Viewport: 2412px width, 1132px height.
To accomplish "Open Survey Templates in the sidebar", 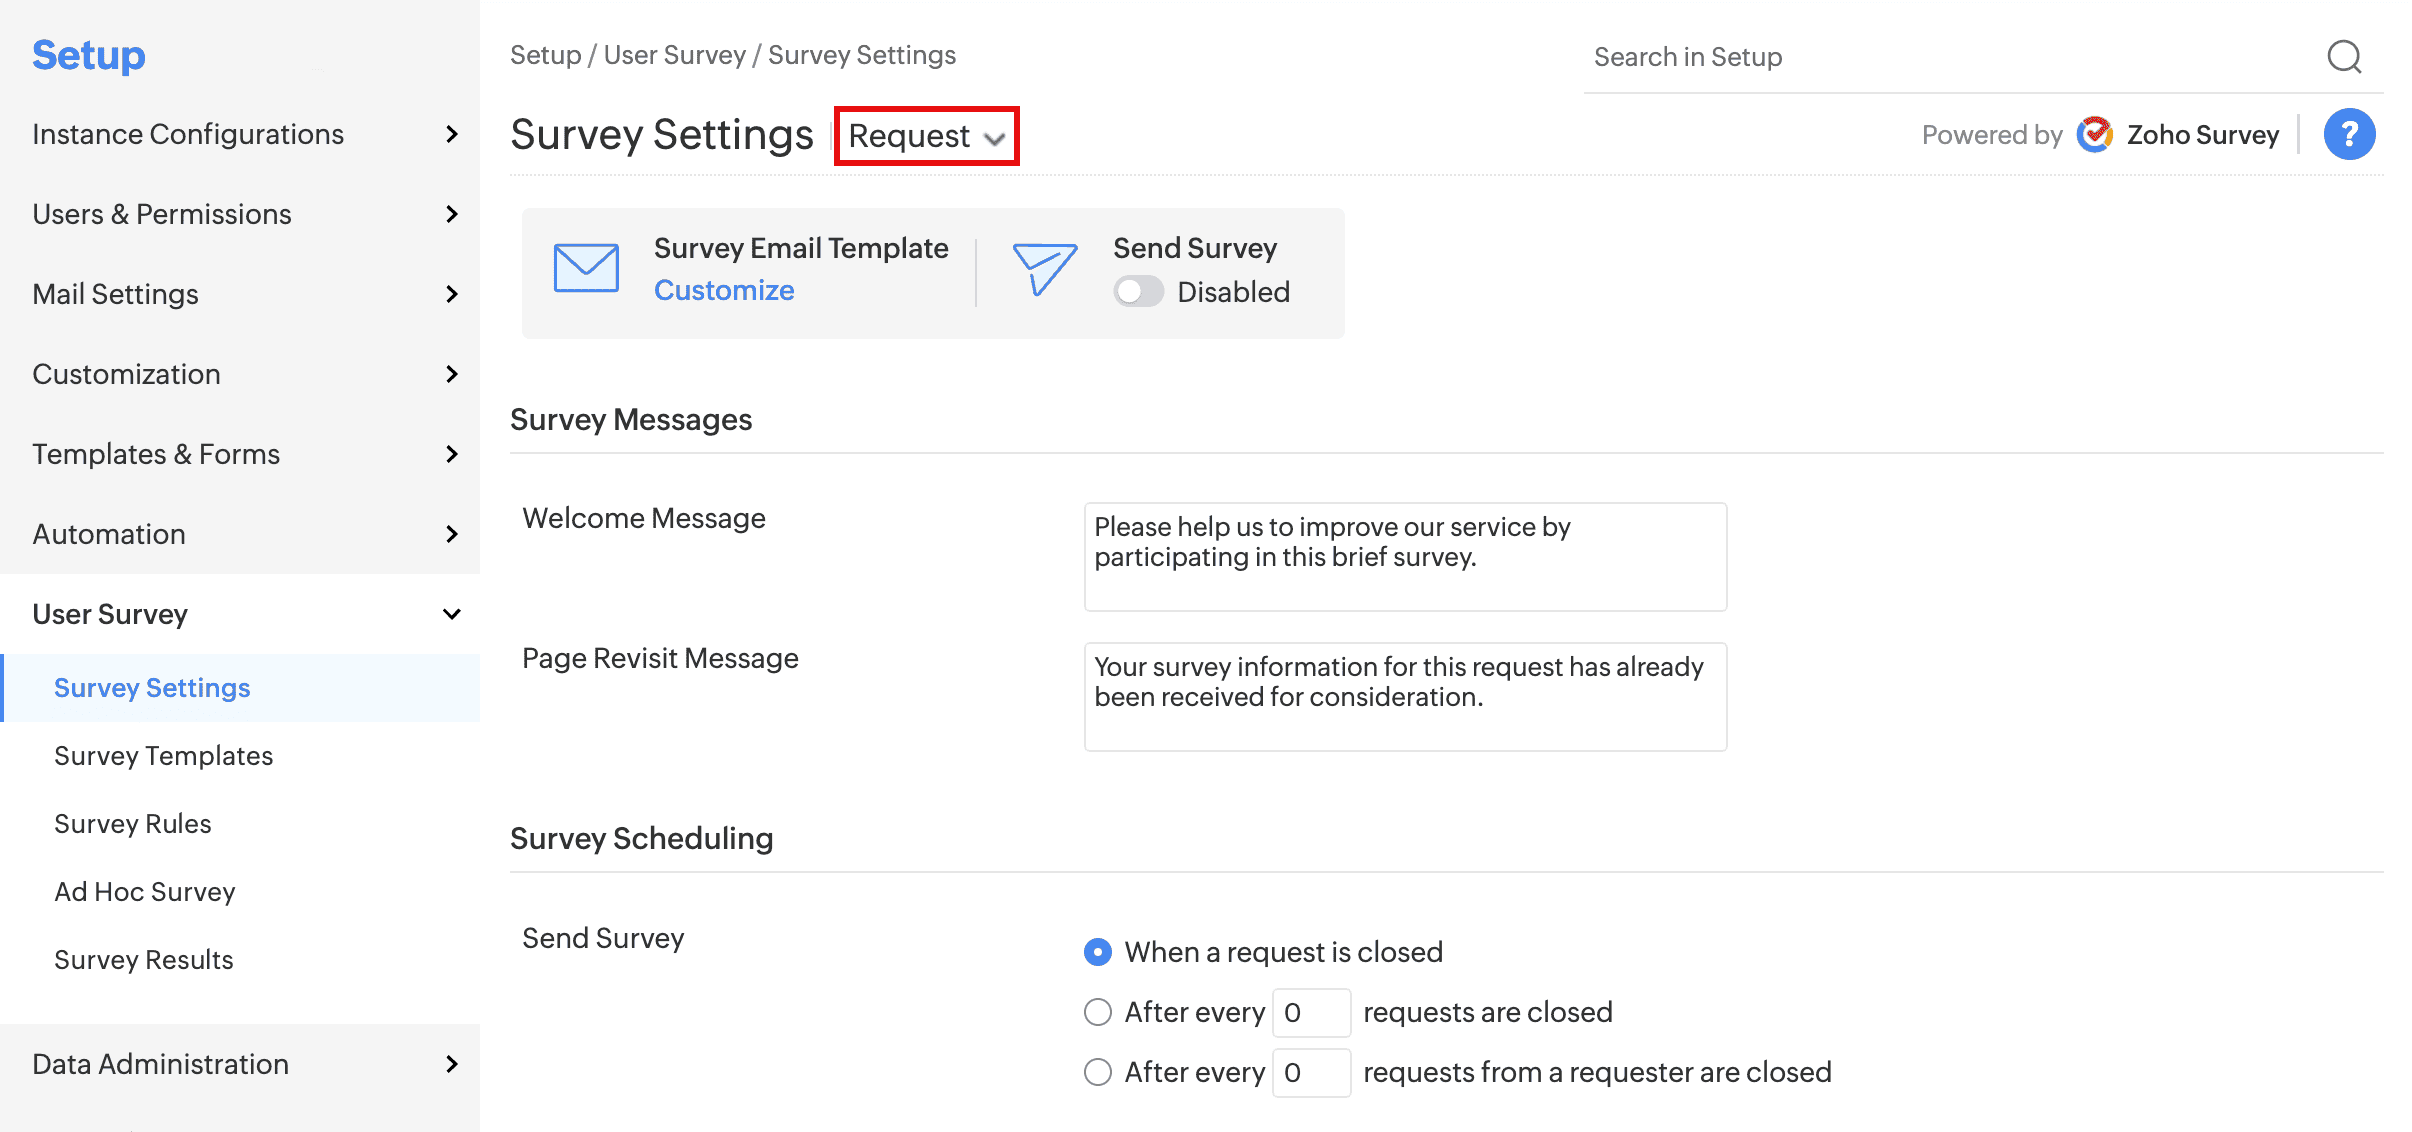I will [163, 756].
